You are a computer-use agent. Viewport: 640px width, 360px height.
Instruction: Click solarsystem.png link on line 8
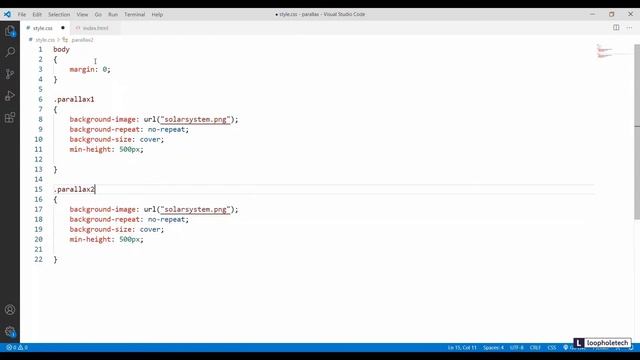click(x=195, y=120)
